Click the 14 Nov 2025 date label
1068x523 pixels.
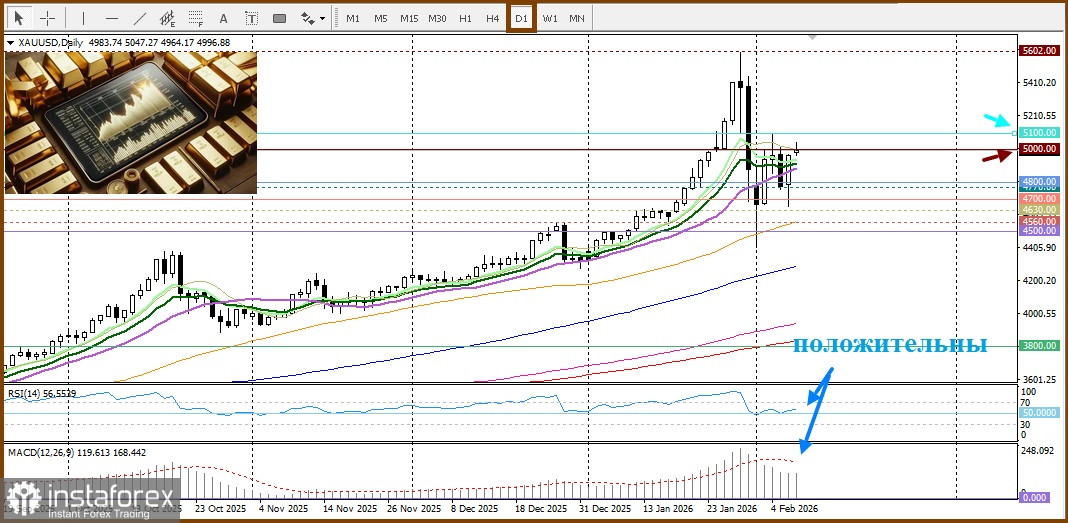point(348,508)
